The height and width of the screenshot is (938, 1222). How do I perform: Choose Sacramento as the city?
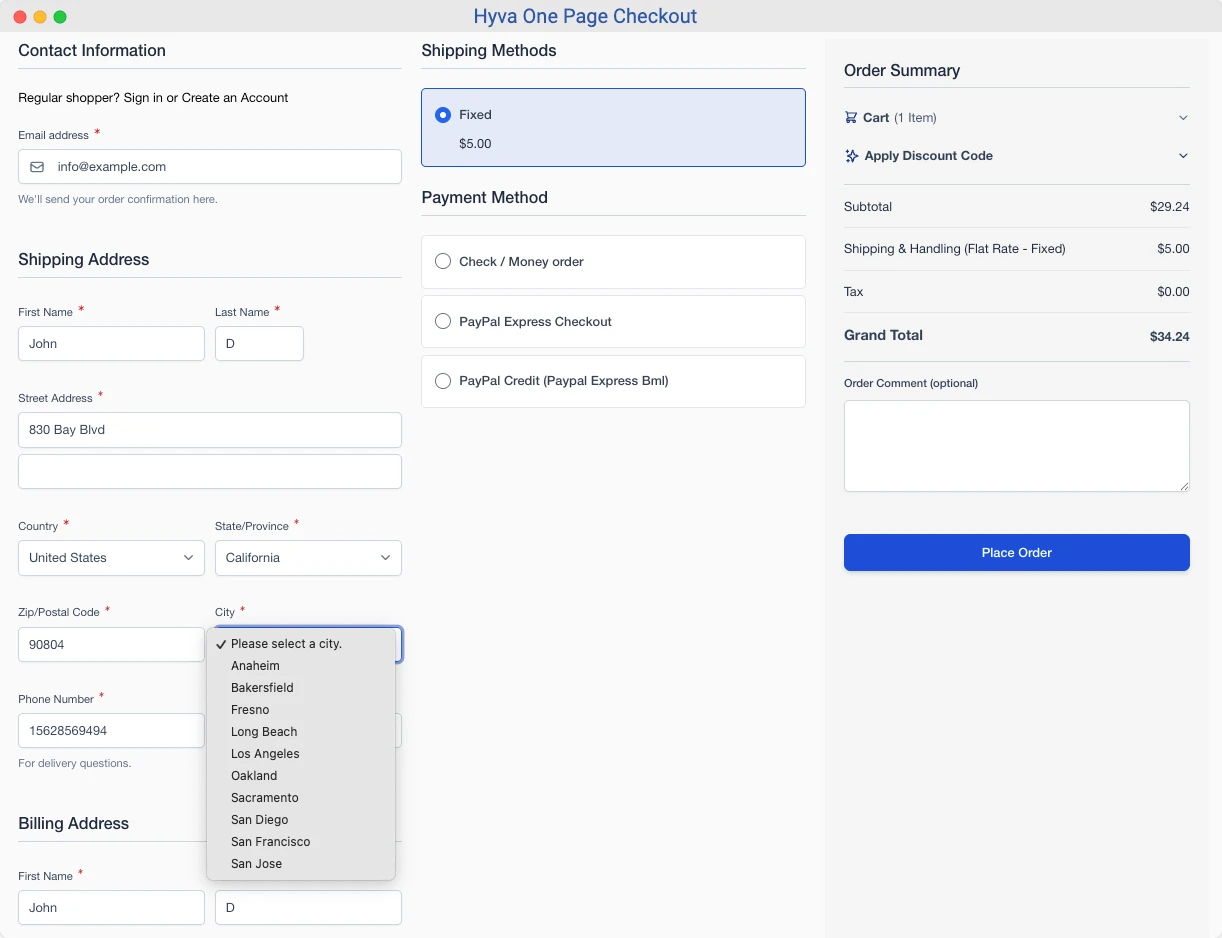264,797
